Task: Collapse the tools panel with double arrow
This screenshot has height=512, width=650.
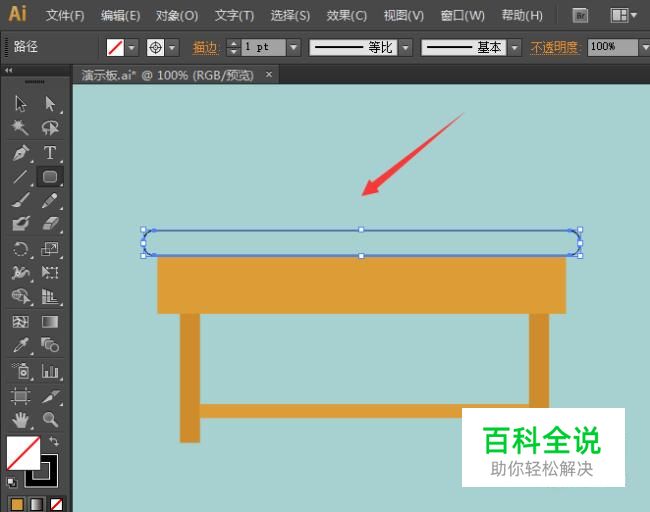Action: 9,70
